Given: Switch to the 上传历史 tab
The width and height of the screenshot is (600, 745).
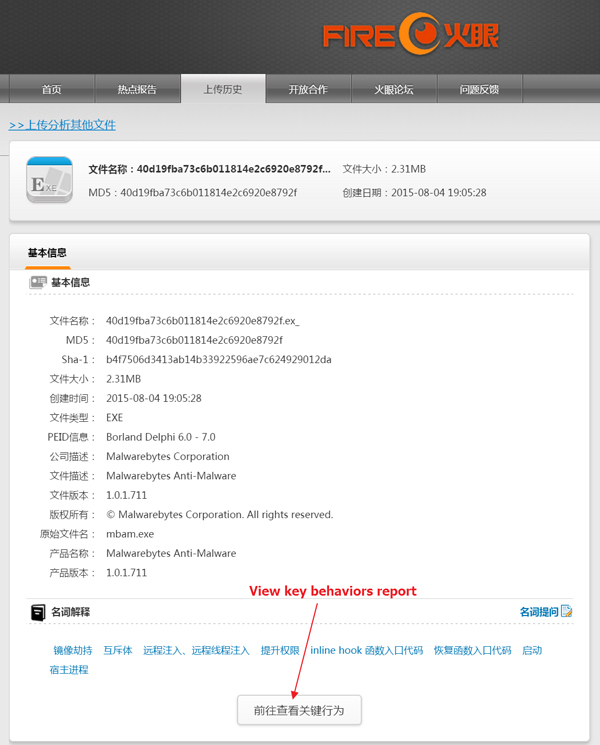Looking at the screenshot, I should pyautogui.click(x=223, y=89).
